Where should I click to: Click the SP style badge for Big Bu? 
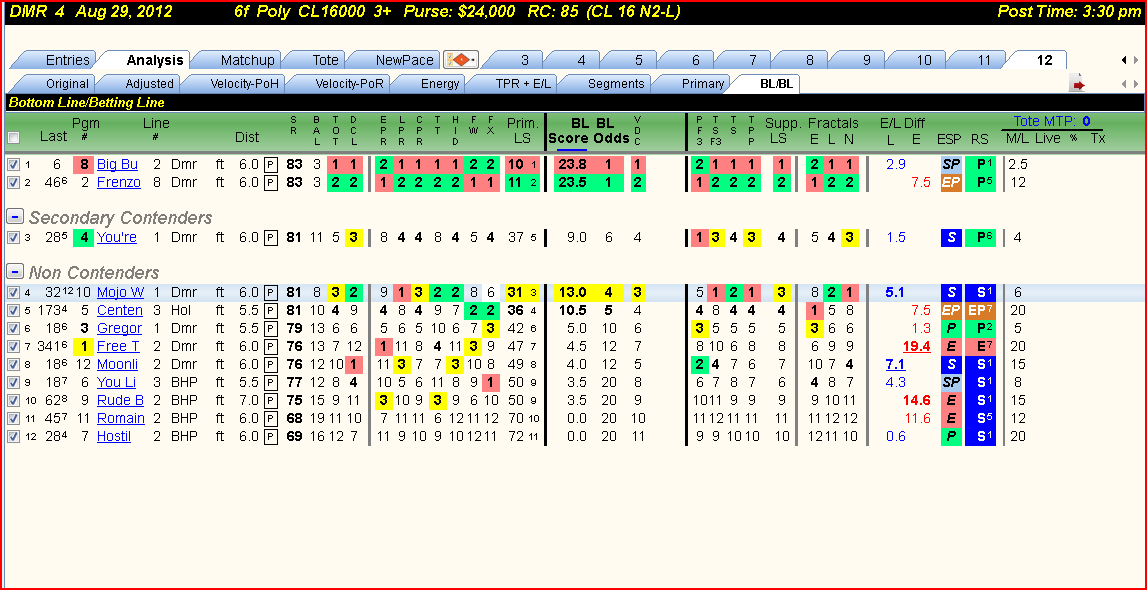[951, 164]
